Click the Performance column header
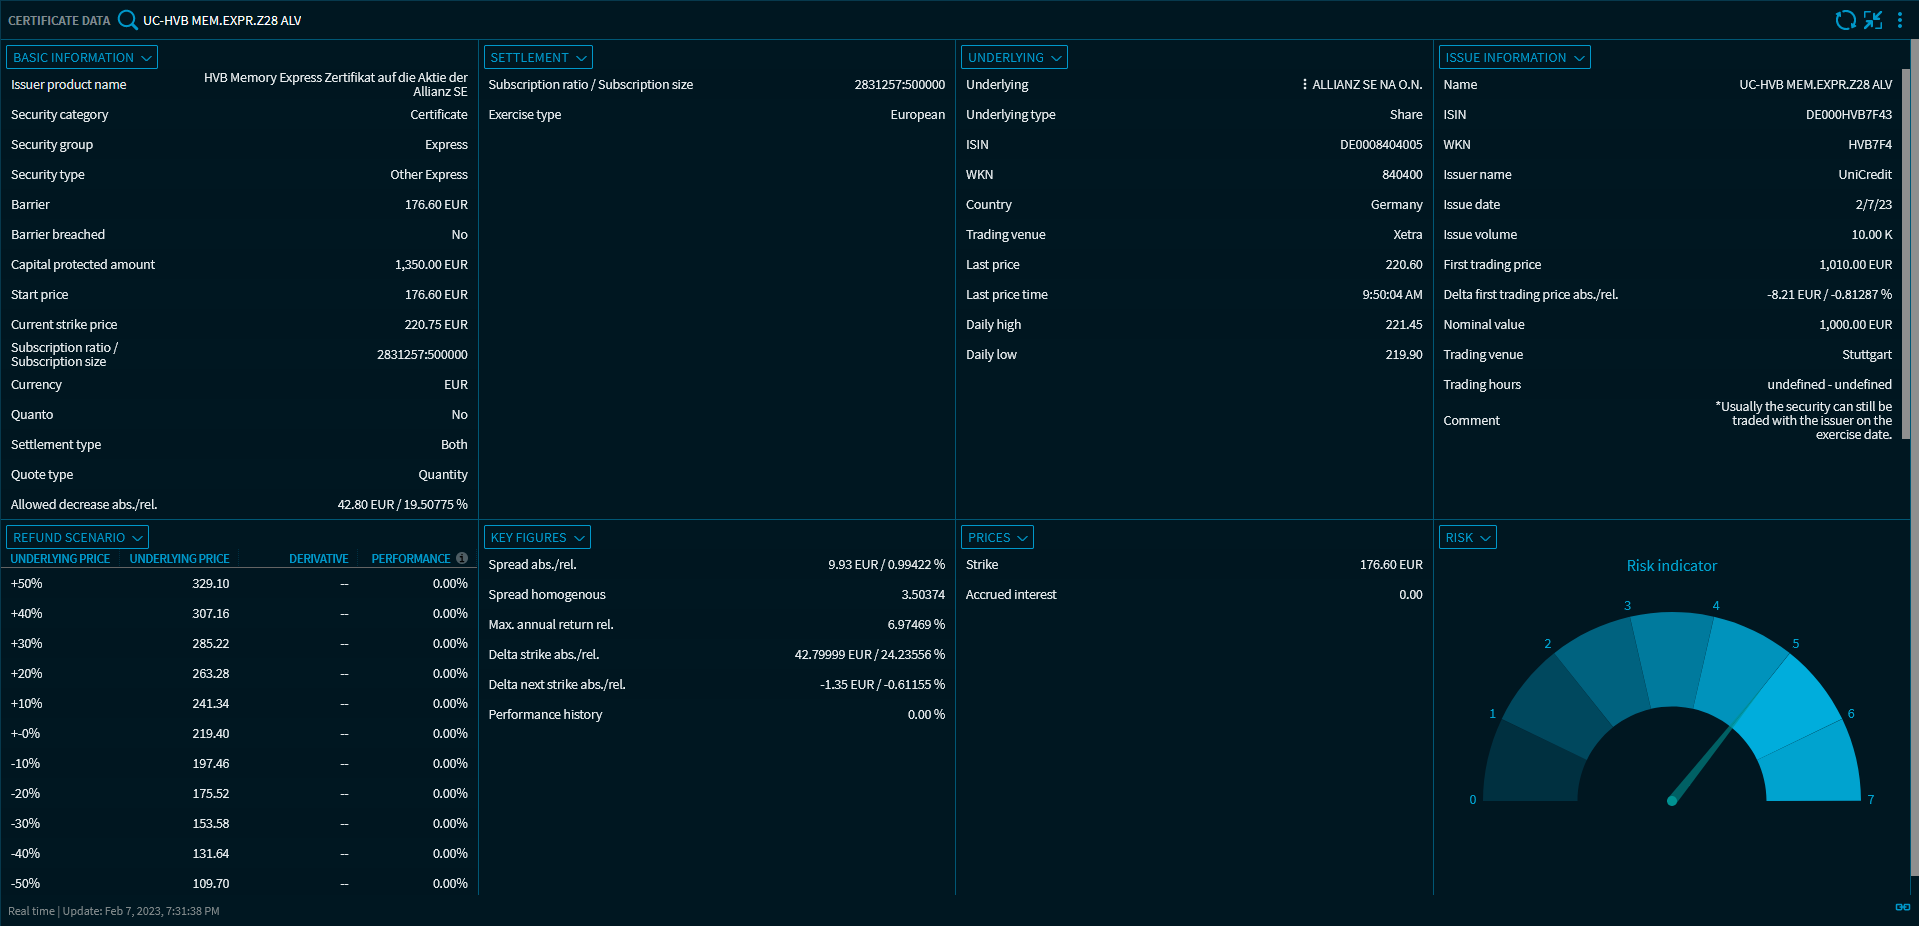The height and width of the screenshot is (926, 1919). (x=410, y=559)
